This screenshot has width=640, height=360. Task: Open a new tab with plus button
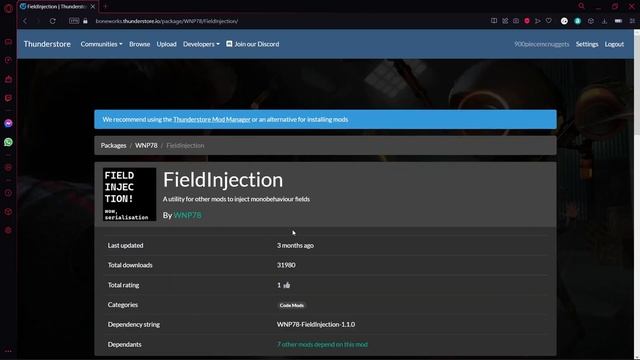click(x=105, y=7)
